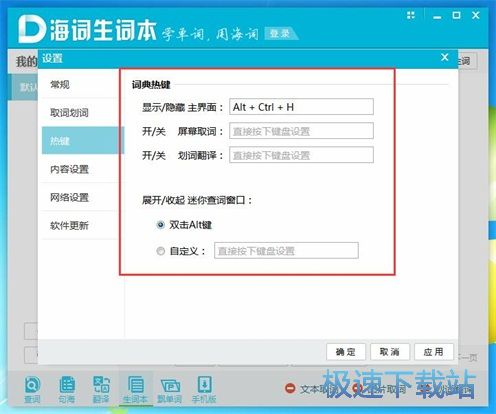Select the 自定义 radio button
The height and width of the screenshot is (414, 496).
160,251
